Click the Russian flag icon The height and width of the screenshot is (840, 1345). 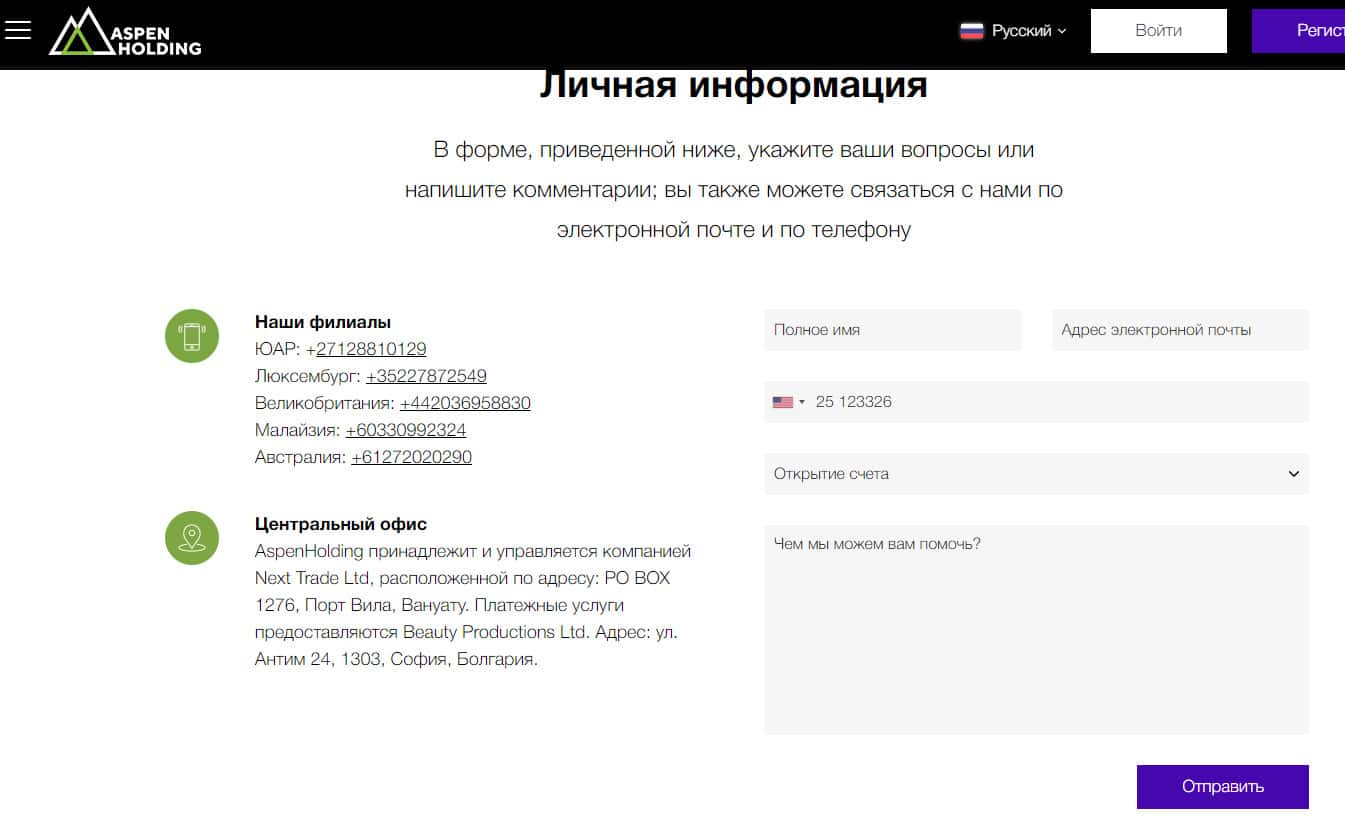(971, 31)
